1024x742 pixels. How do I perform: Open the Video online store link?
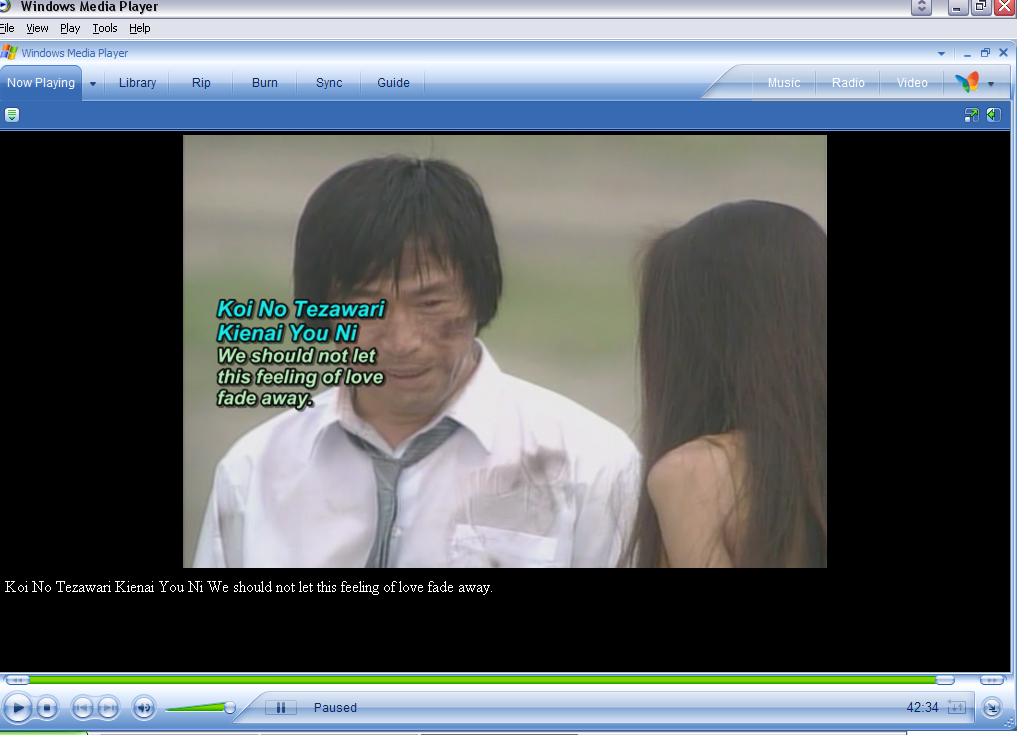912,83
